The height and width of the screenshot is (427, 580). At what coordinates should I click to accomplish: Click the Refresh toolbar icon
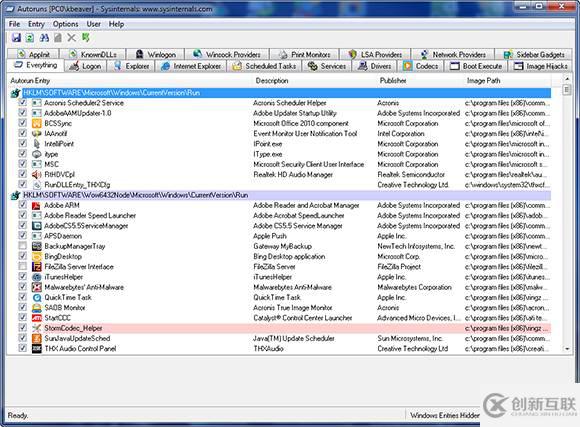click(30, 37)
